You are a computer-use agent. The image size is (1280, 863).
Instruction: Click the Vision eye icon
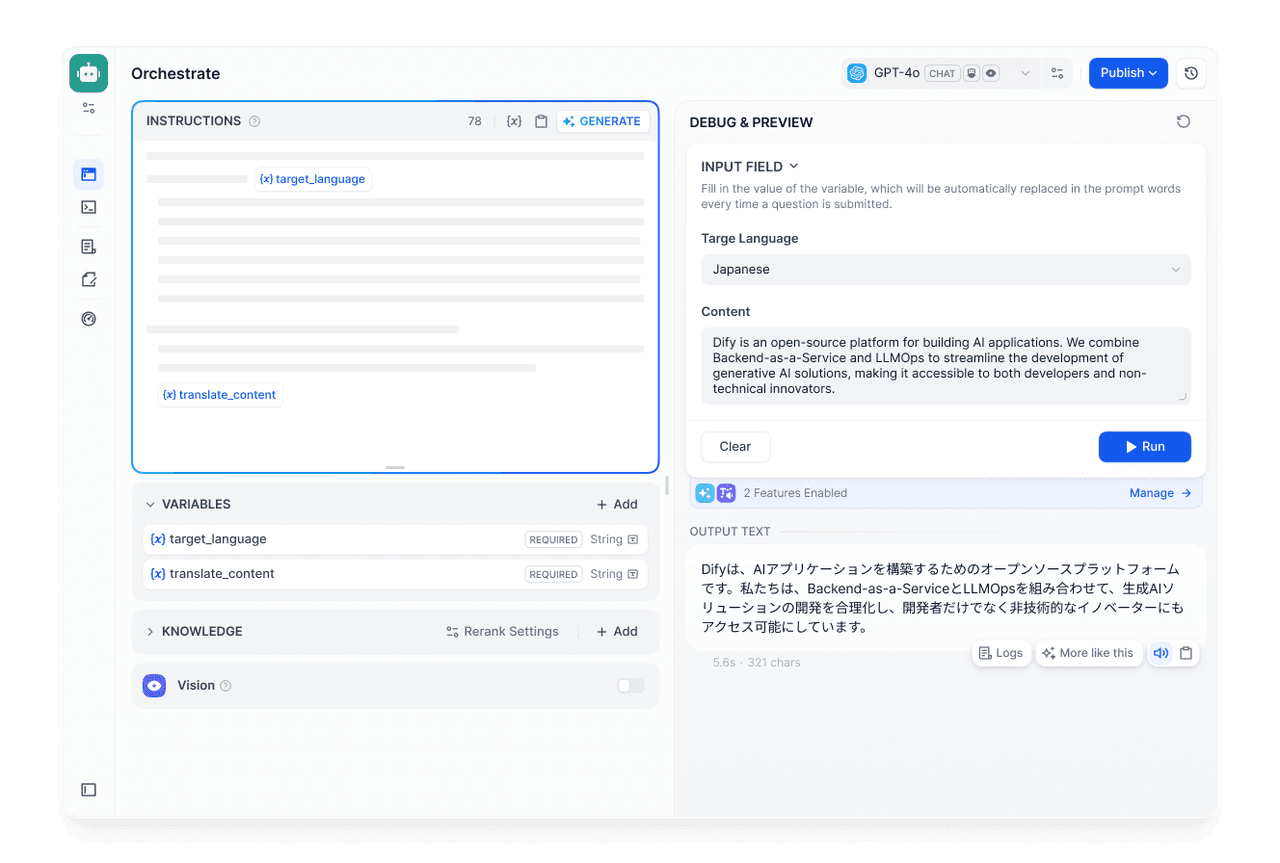154,686
